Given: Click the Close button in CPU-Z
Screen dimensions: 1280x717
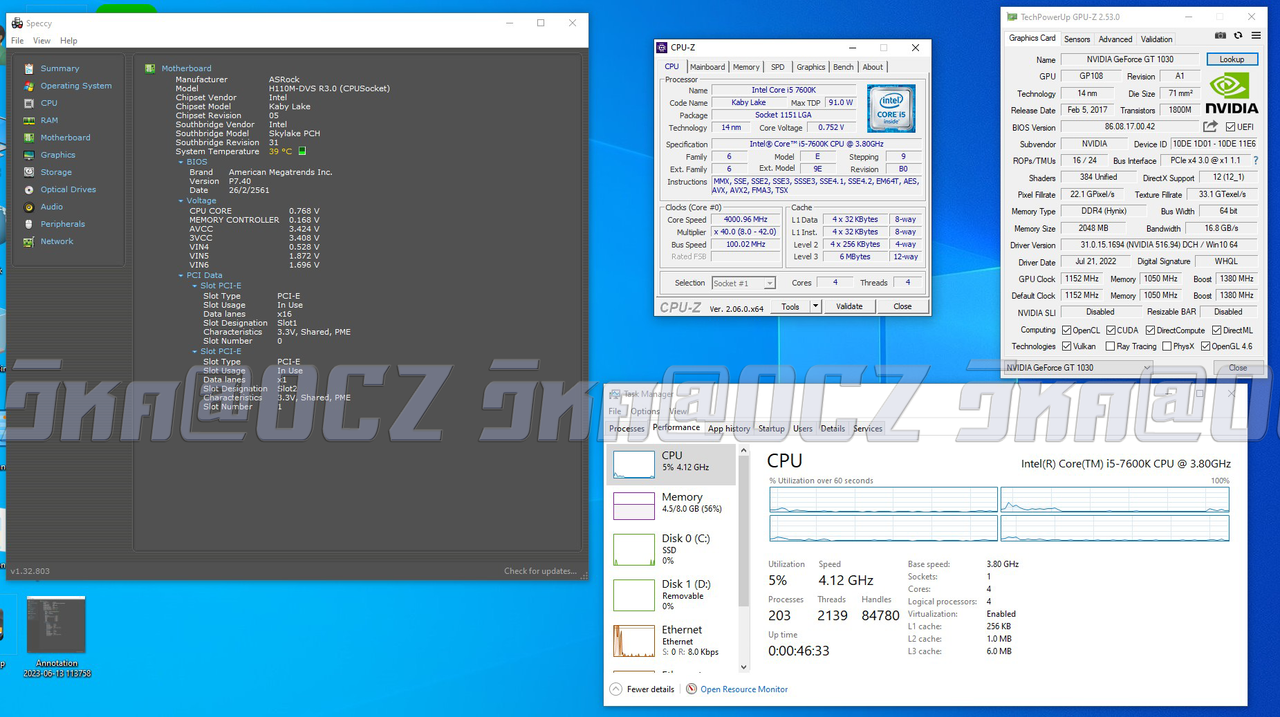Looking at the screenshot, I should tap(902, 307).
